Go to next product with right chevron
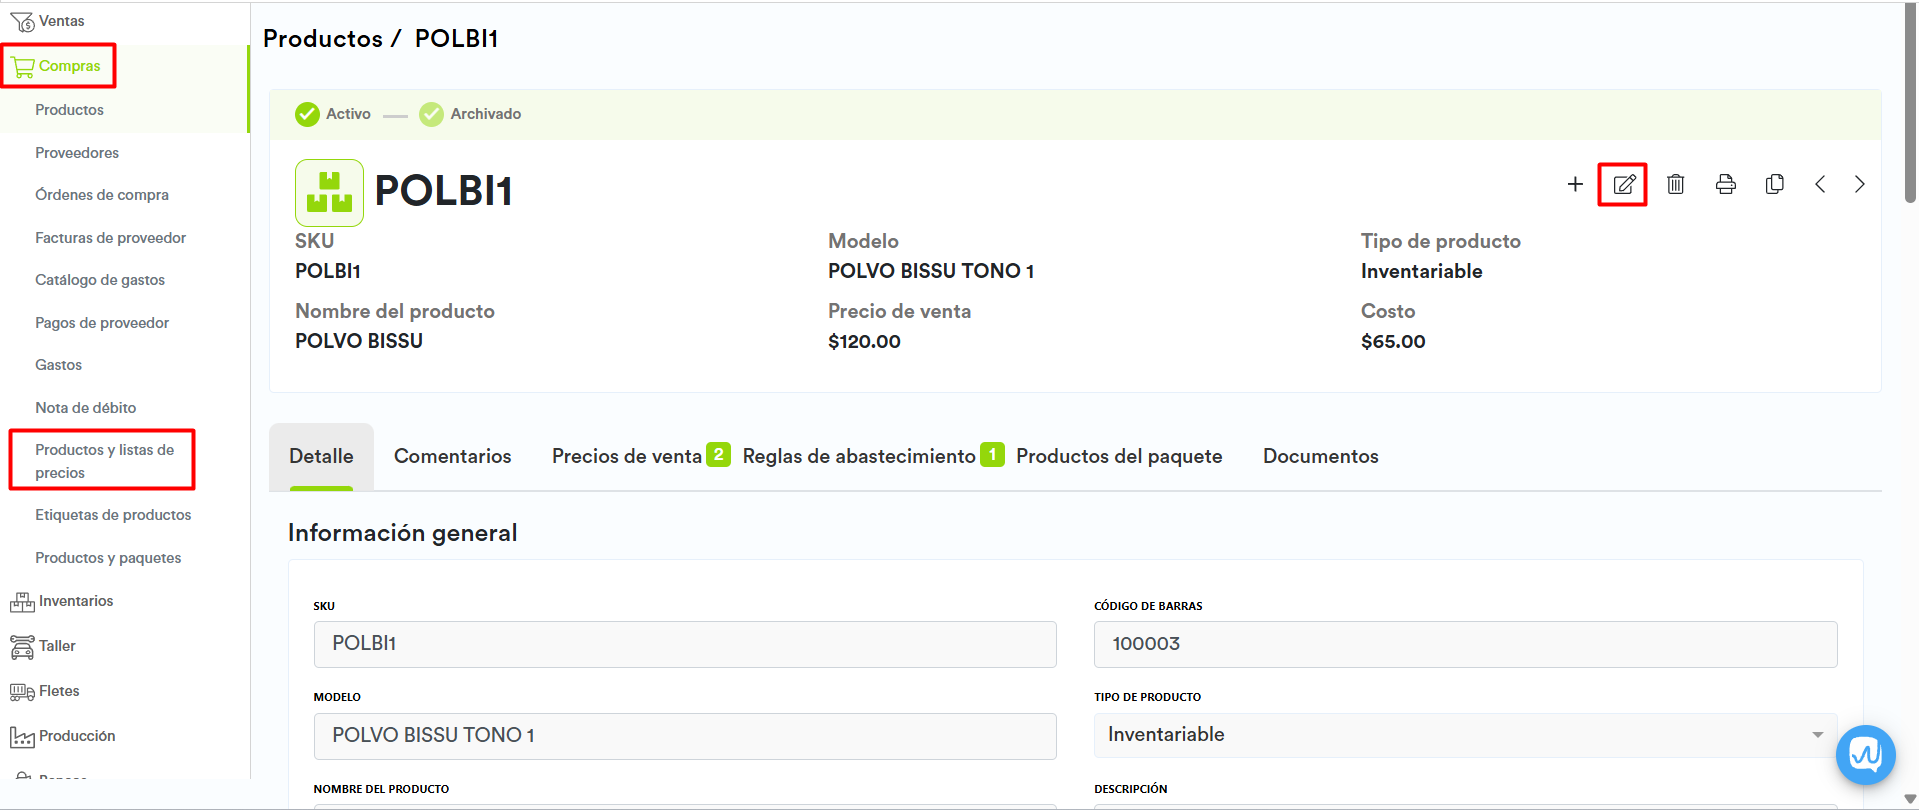The image size is (1919, 810). 1859,184
